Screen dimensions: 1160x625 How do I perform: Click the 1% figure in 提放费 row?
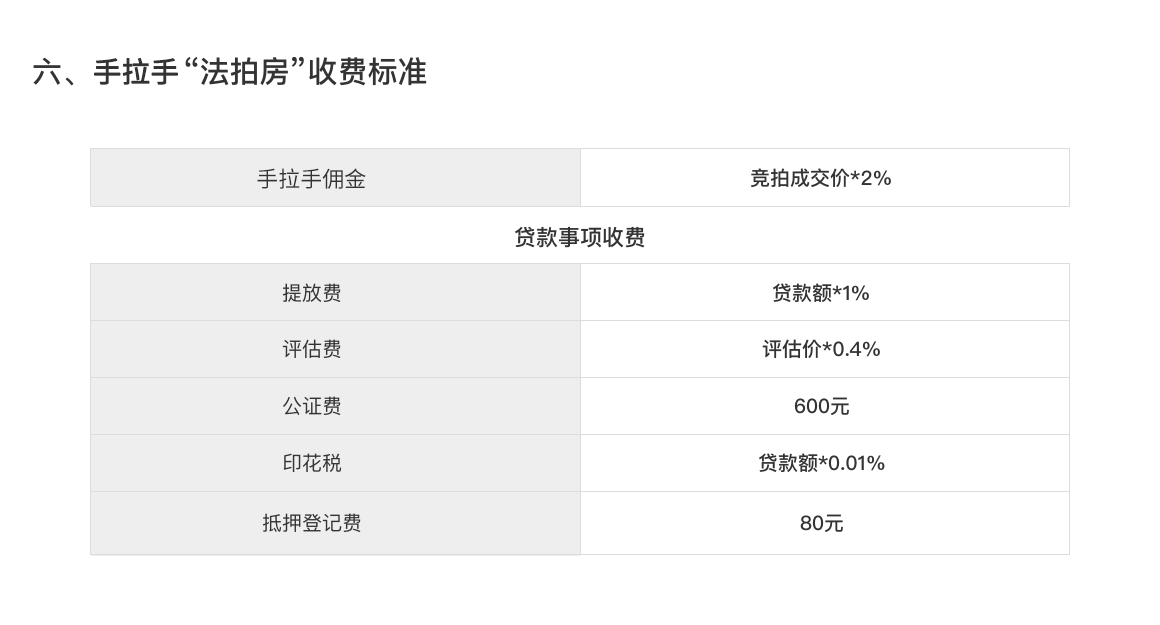coord(856,293)
